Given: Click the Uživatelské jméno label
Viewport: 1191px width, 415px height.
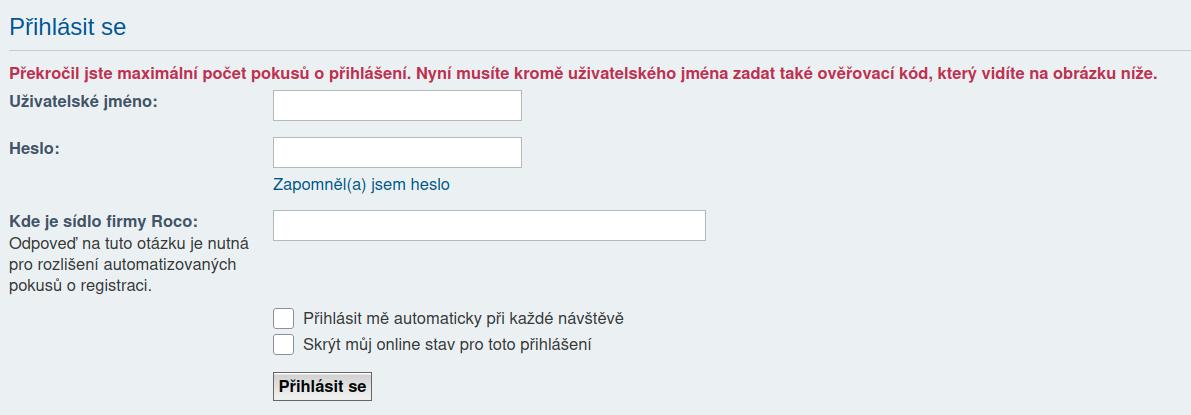Looking at the screenshot, I should click(x=83, y=101).
